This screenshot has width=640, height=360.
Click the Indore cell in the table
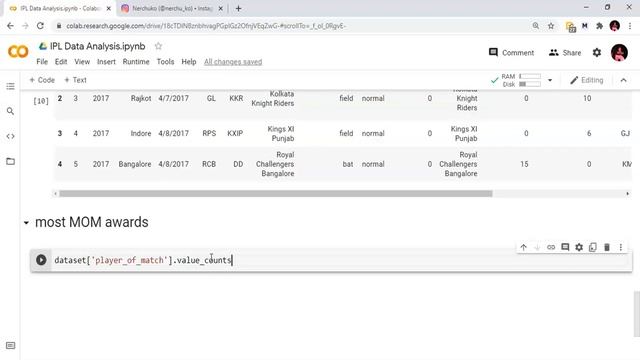[141, 133]
